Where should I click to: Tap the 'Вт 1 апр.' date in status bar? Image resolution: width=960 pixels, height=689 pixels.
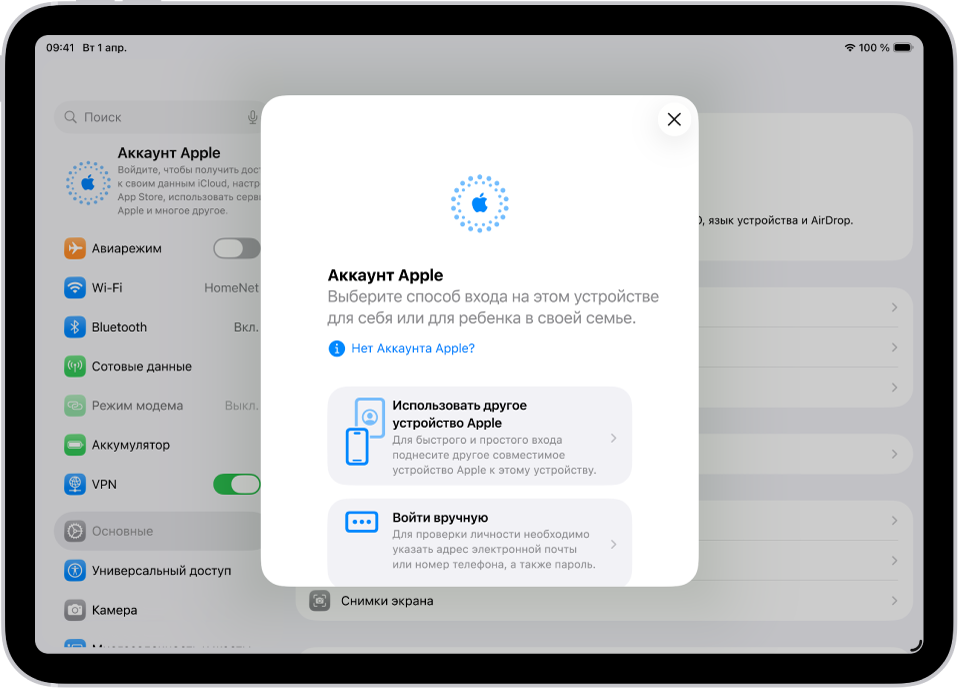click(x=105, y=48)
